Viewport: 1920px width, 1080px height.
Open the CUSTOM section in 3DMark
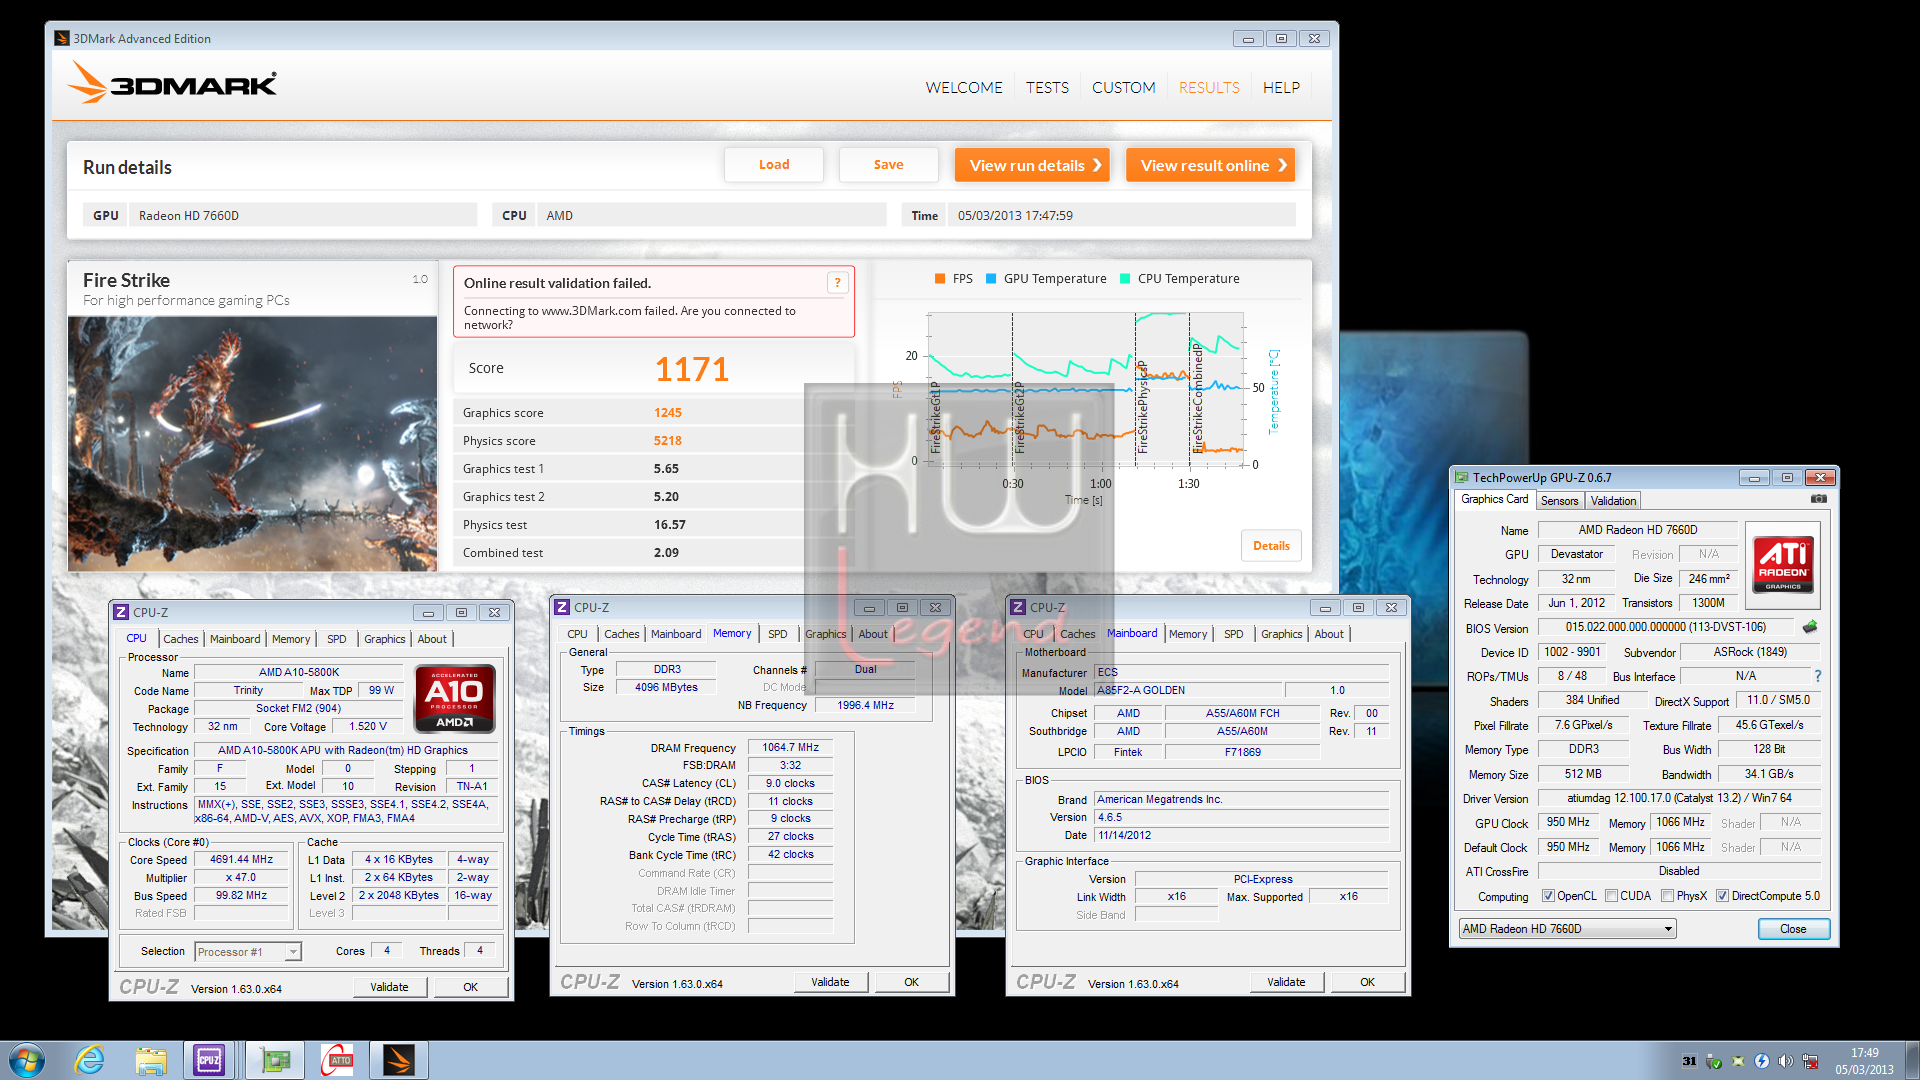(1123, 88)
